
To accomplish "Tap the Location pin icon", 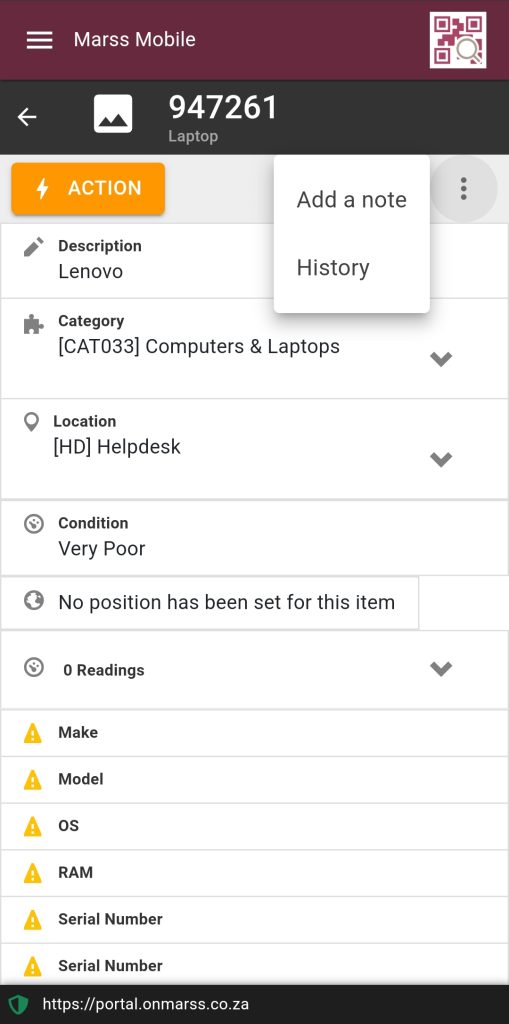I will [x=31, y=422].
